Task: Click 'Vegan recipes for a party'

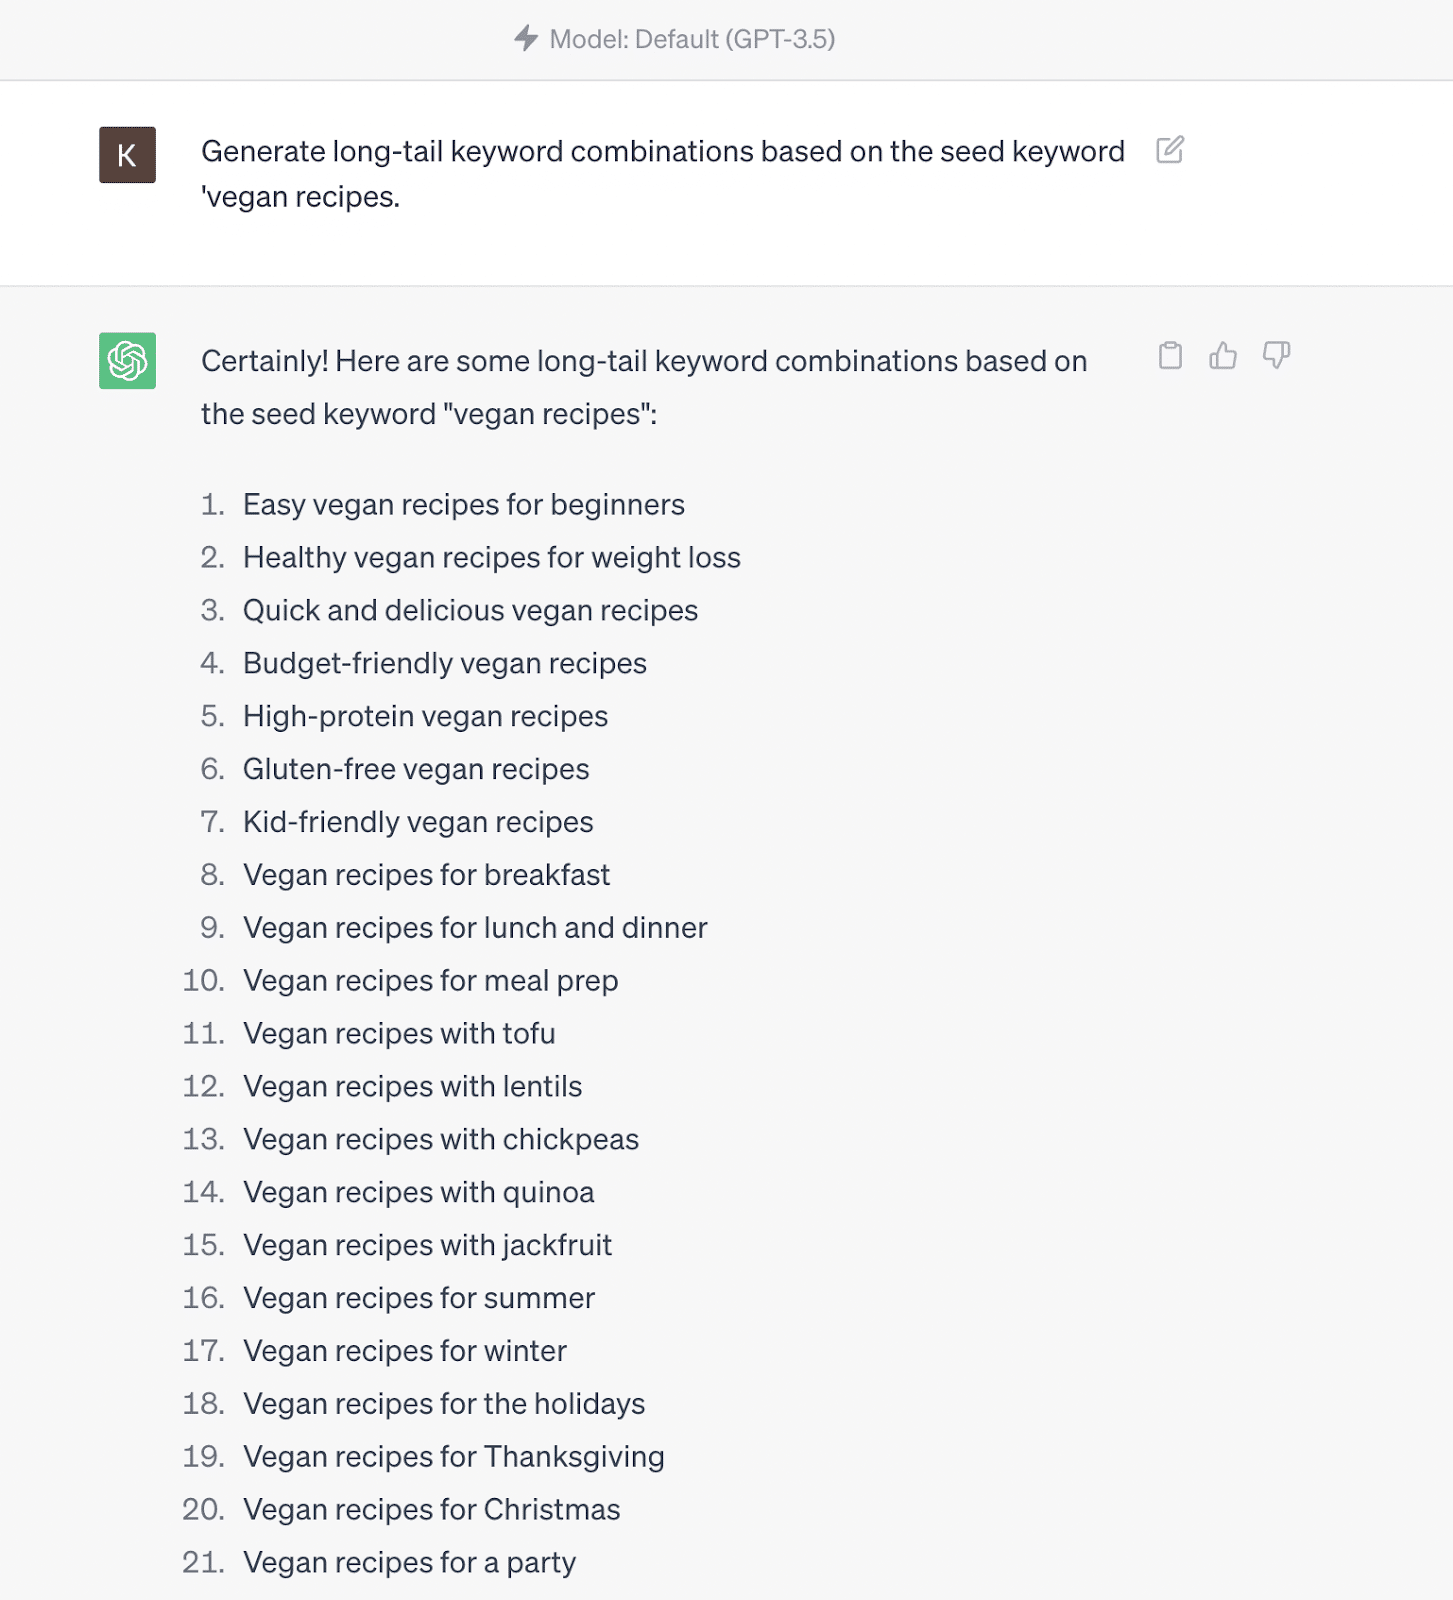Action: 409,1563
